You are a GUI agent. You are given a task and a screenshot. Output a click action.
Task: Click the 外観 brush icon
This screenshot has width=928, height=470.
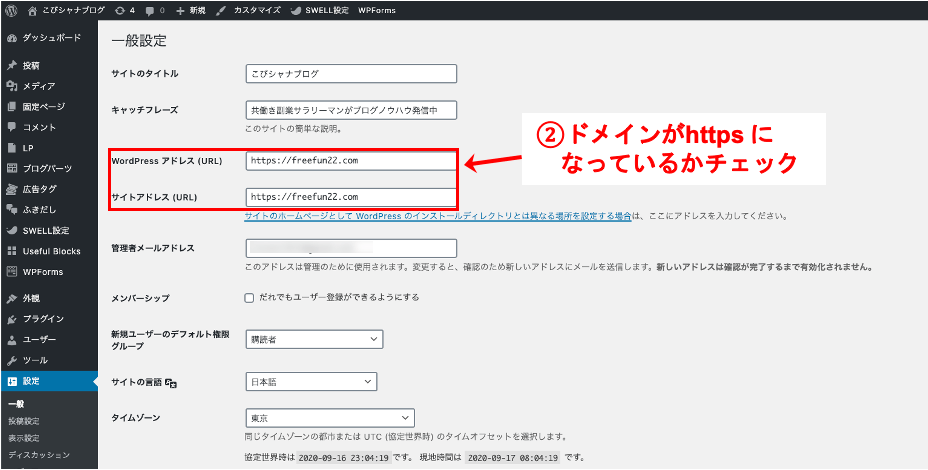[x=11, y=298]
